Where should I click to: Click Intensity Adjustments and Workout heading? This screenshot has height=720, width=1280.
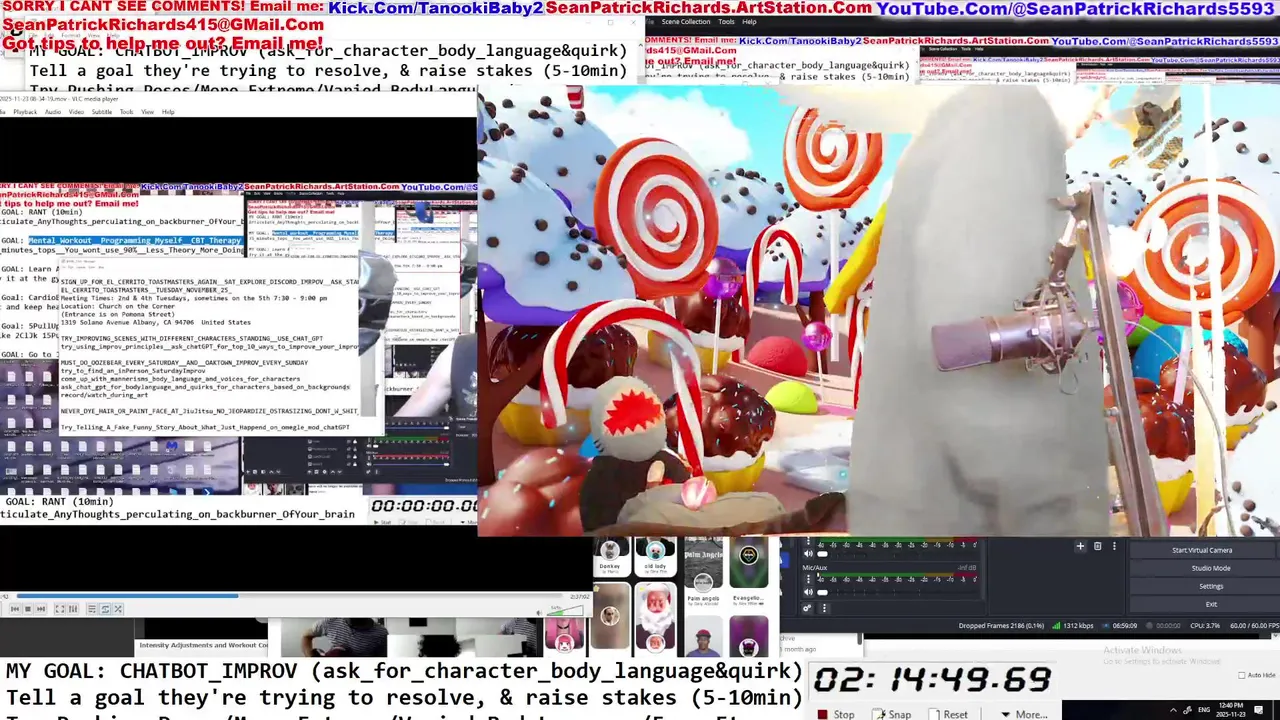click(204, 645)
